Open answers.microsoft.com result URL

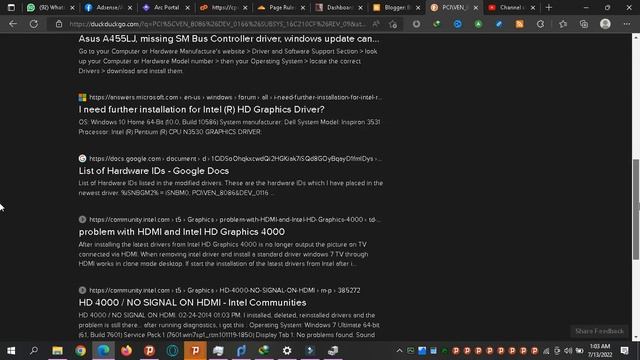tap(236, 97)
